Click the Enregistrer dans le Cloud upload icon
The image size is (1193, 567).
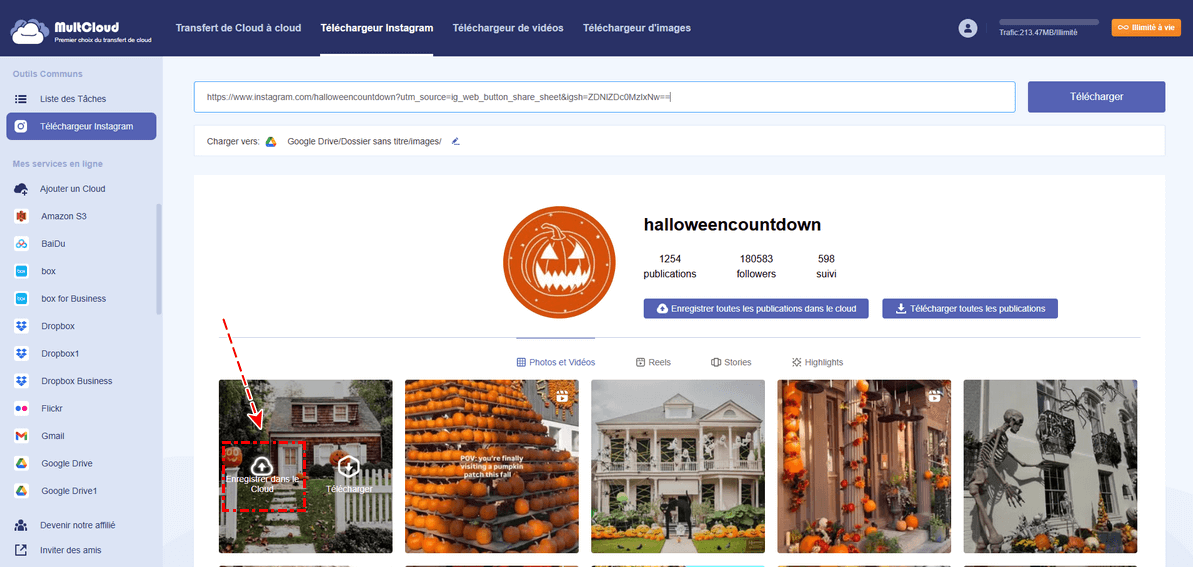[261, 464]
